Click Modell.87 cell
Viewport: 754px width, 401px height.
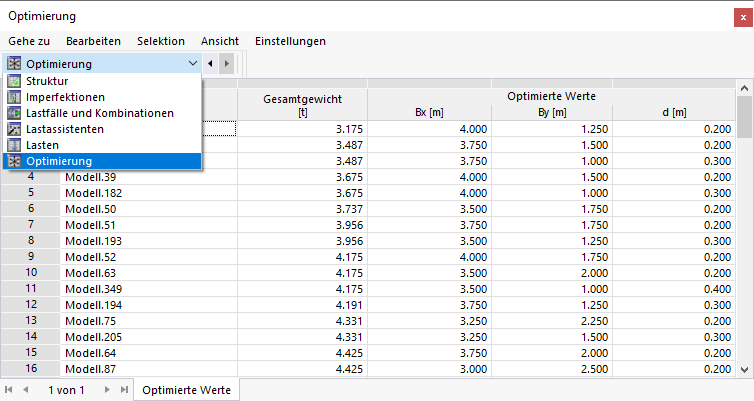(x=149, y=369)
